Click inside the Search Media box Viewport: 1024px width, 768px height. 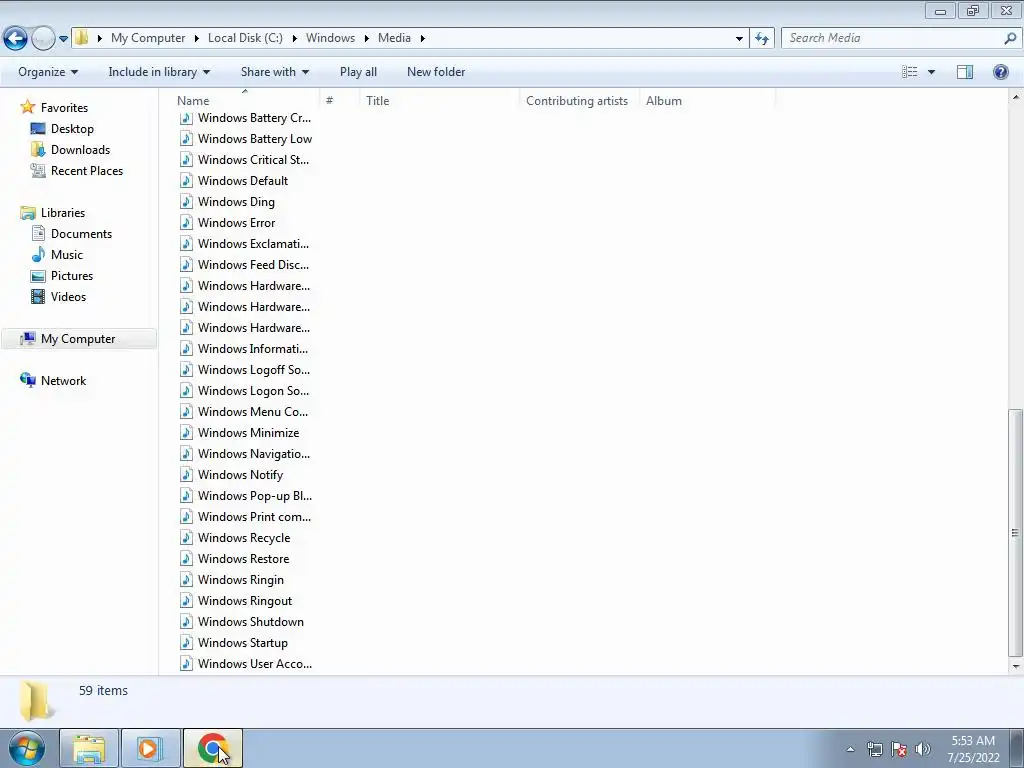[x=891, y=38]
